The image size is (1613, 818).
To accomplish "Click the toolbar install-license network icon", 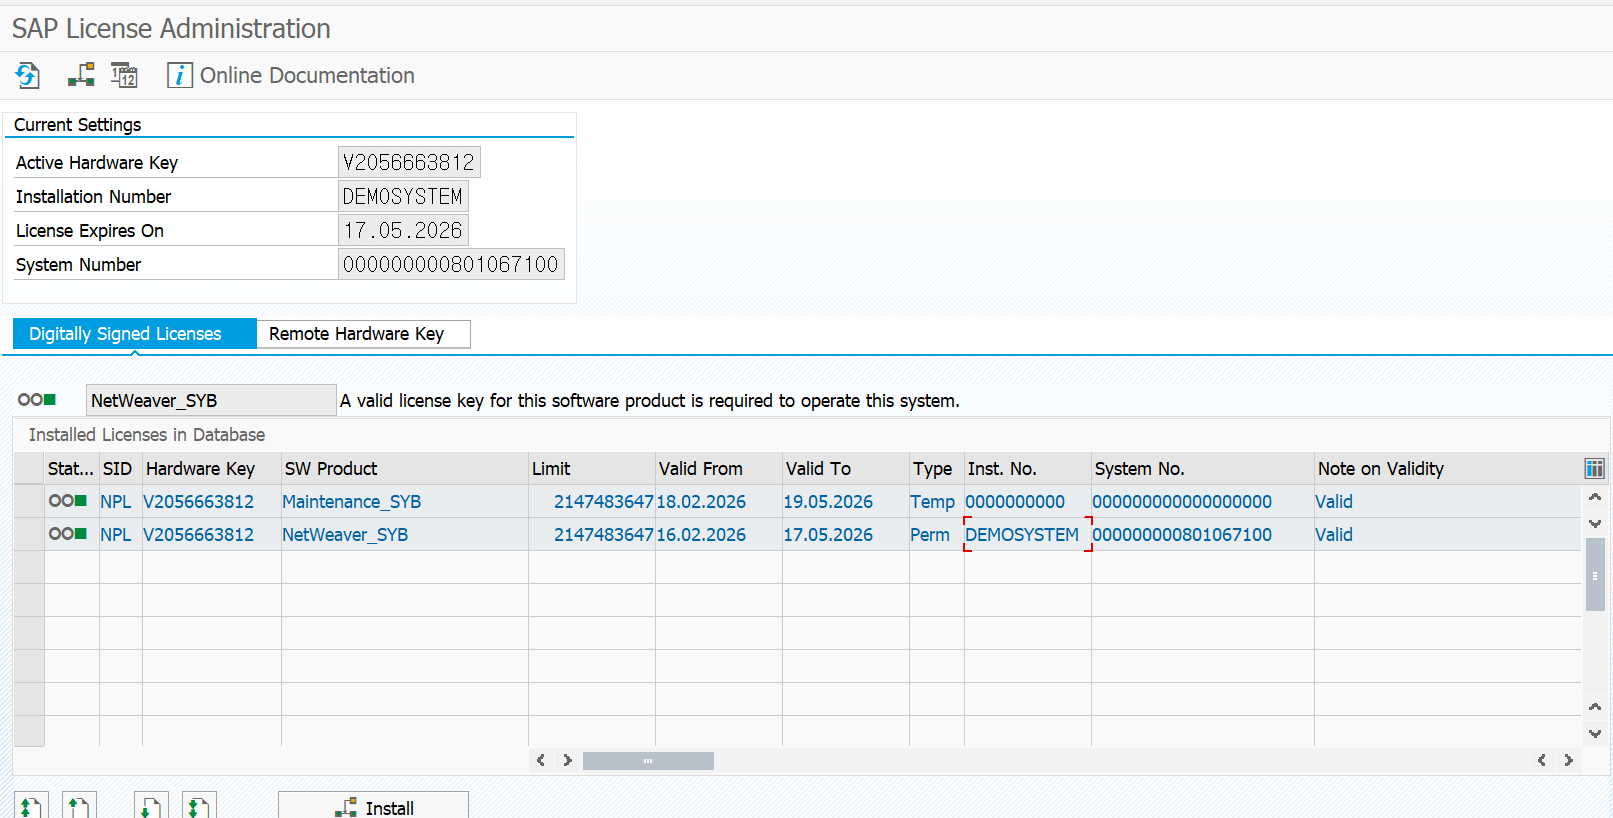I will [81, 75].
